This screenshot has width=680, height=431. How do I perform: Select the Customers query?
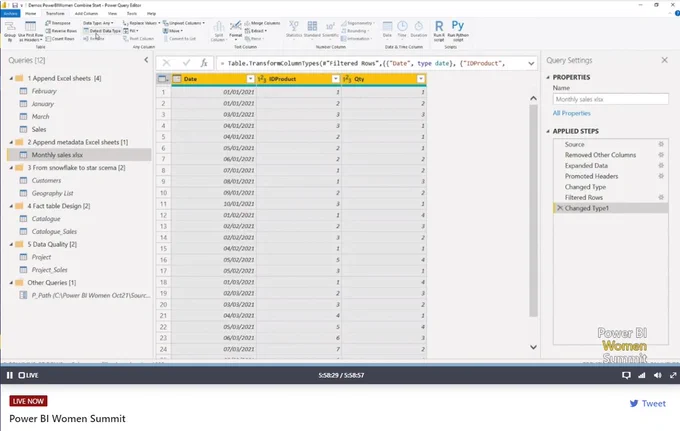coord(46,180)
